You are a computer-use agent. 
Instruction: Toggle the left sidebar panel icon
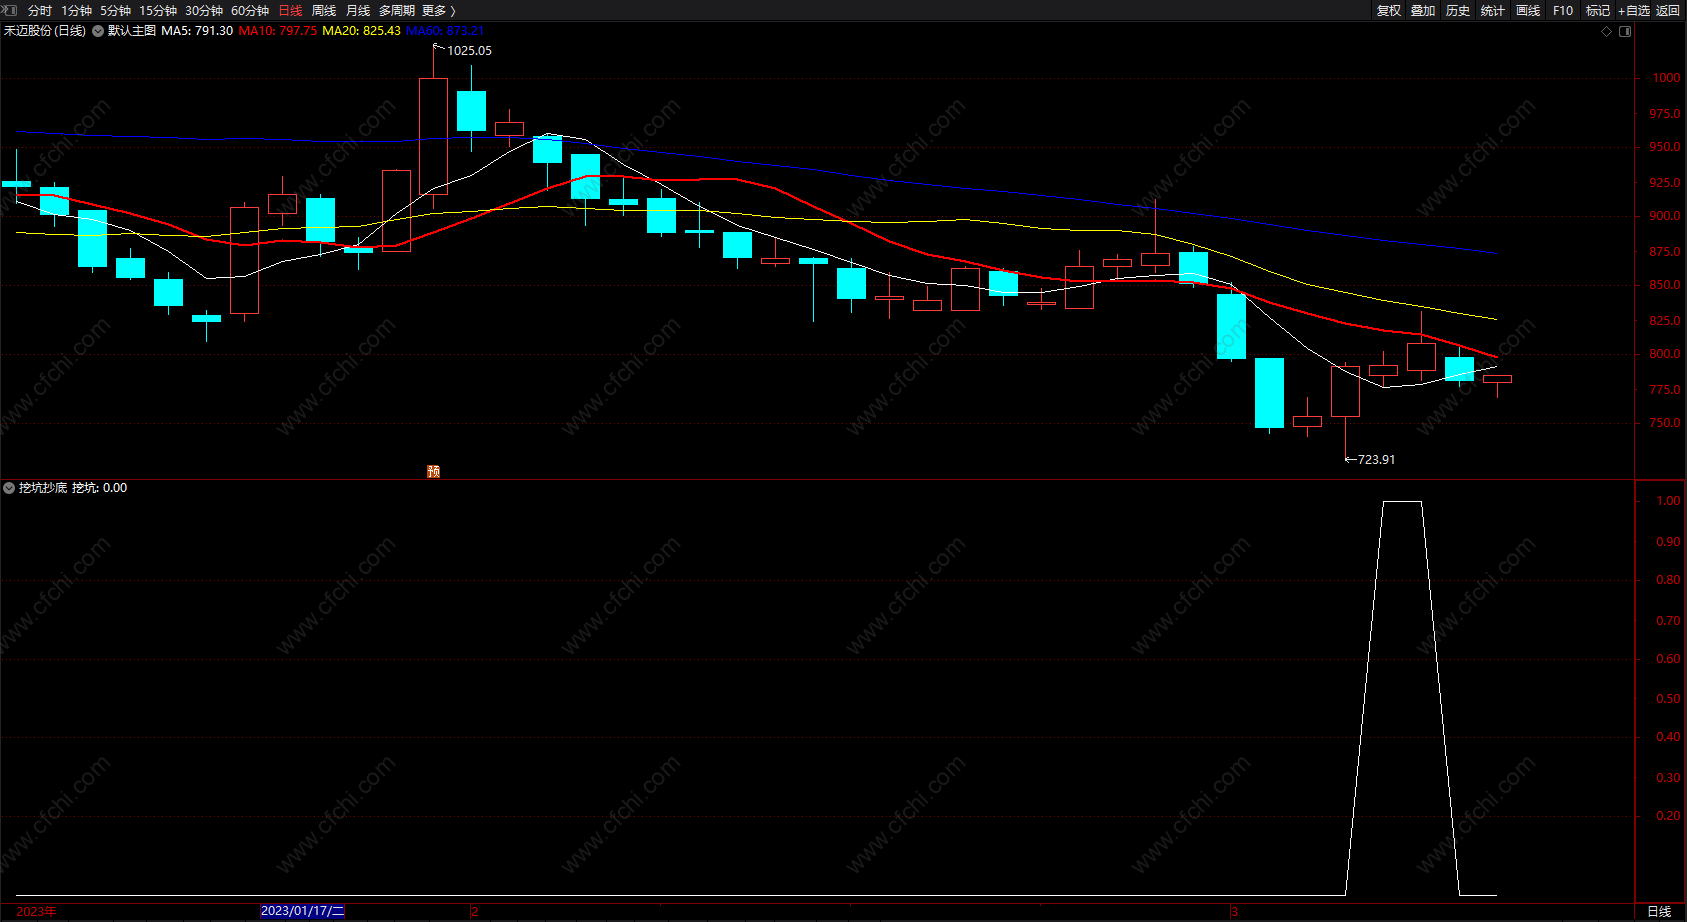[11, 10]
